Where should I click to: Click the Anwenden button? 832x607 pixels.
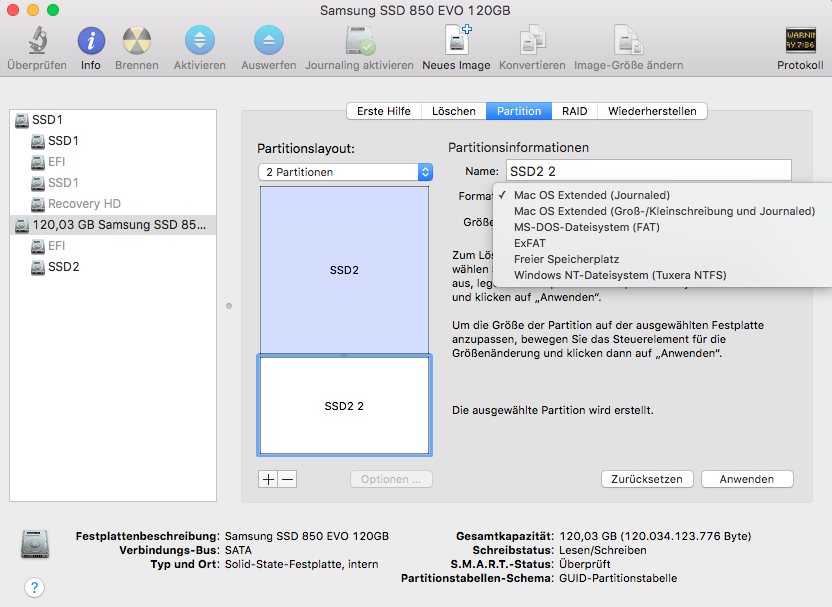click(x=747, y=479)
